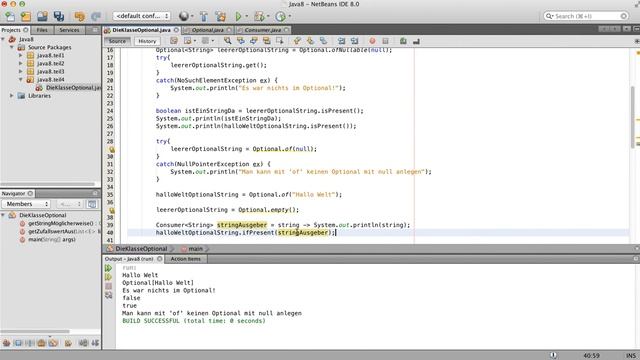Click the Next Bookmark icon
Screen dimensions: 640x360
pos(310,41)
